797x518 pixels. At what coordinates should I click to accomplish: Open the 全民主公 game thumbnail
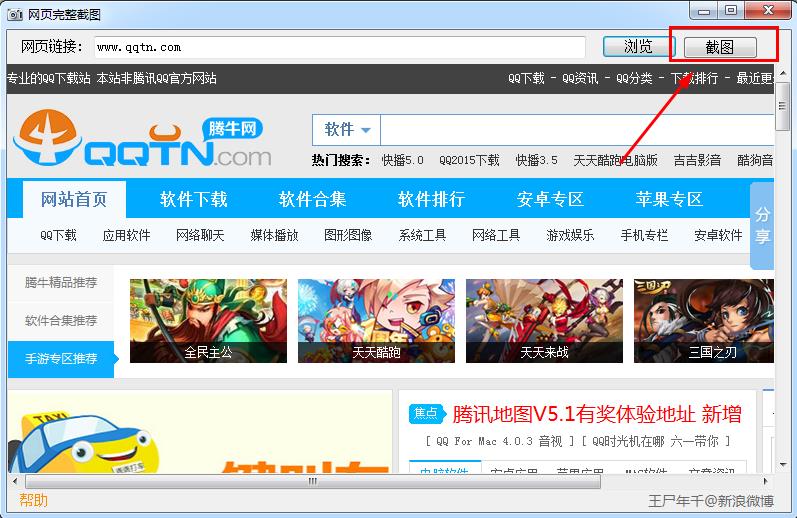pyautogui.click(x=208, y=320)
